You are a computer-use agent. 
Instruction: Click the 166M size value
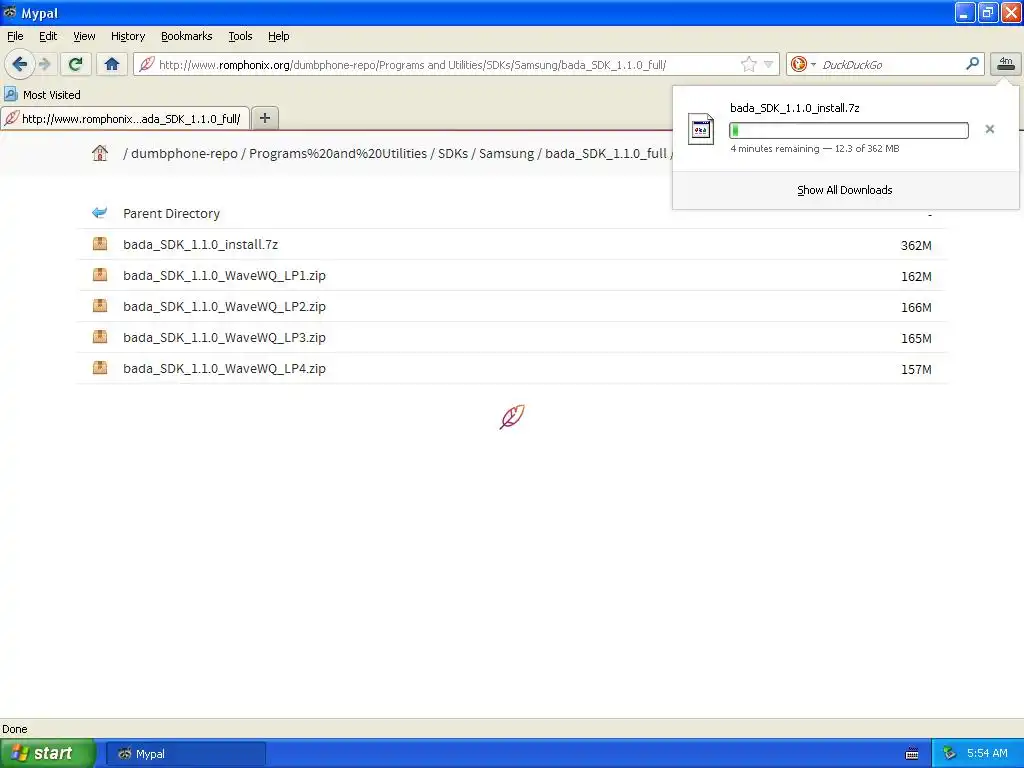coord(916,308)
